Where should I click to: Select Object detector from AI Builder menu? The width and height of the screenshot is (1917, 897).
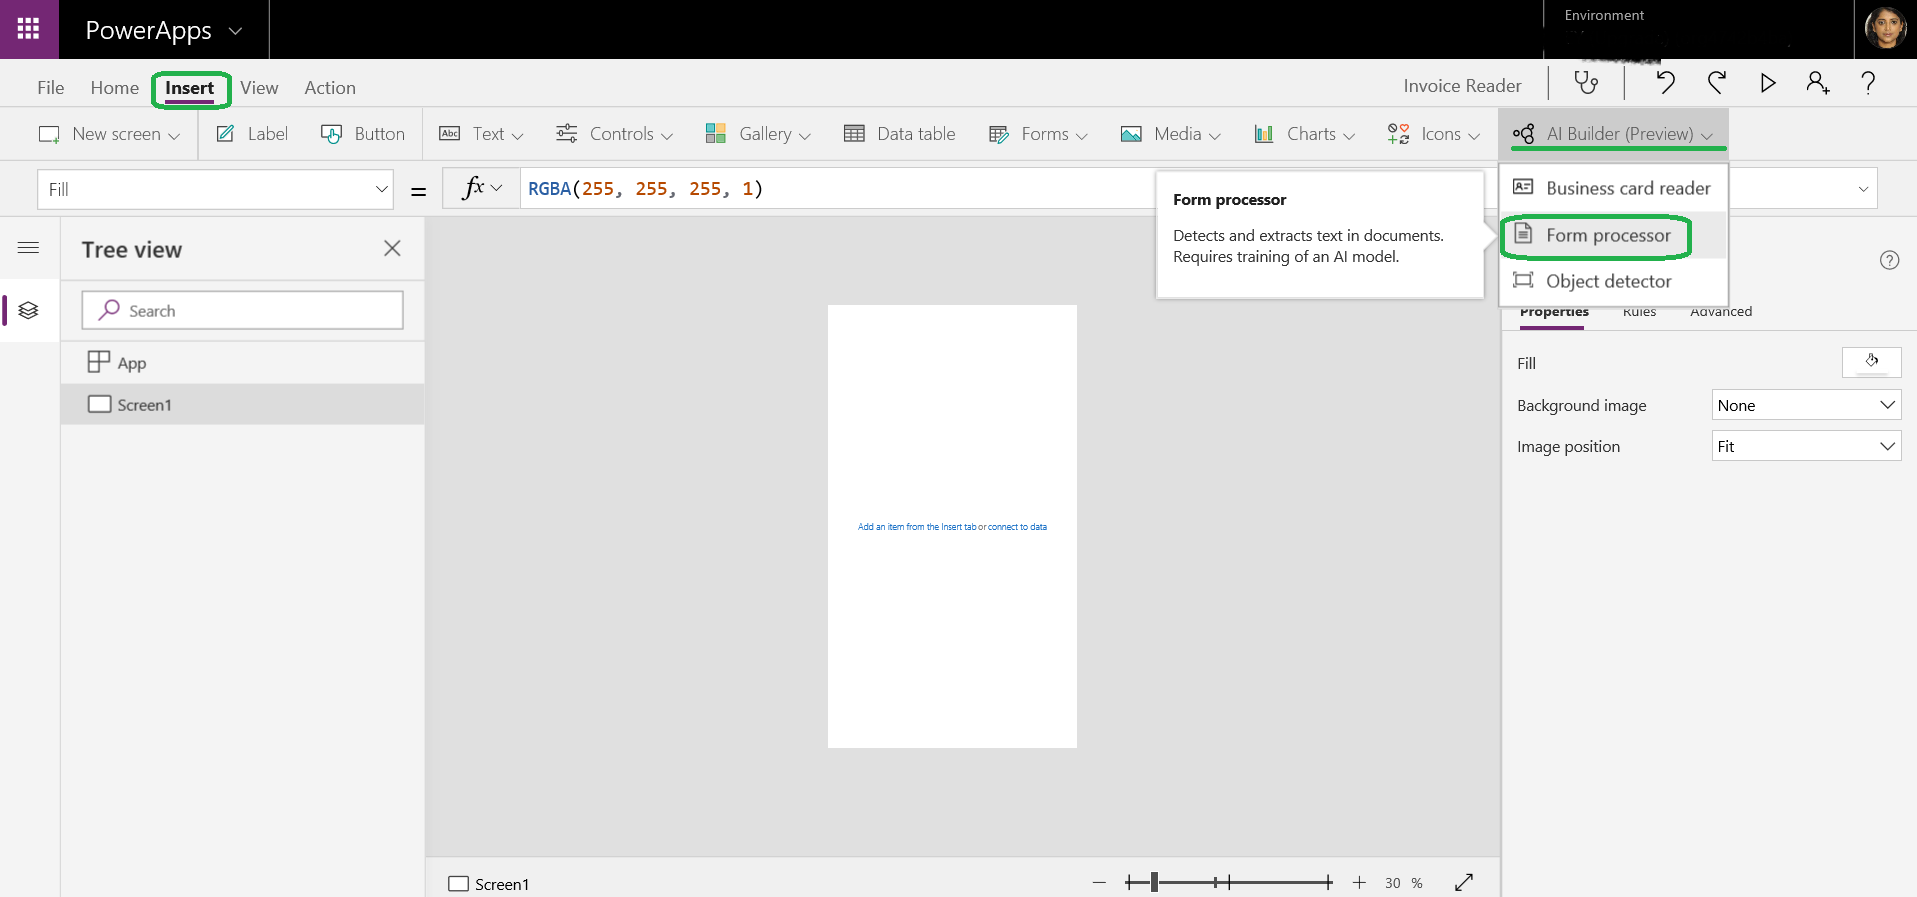coord(1608,281)
